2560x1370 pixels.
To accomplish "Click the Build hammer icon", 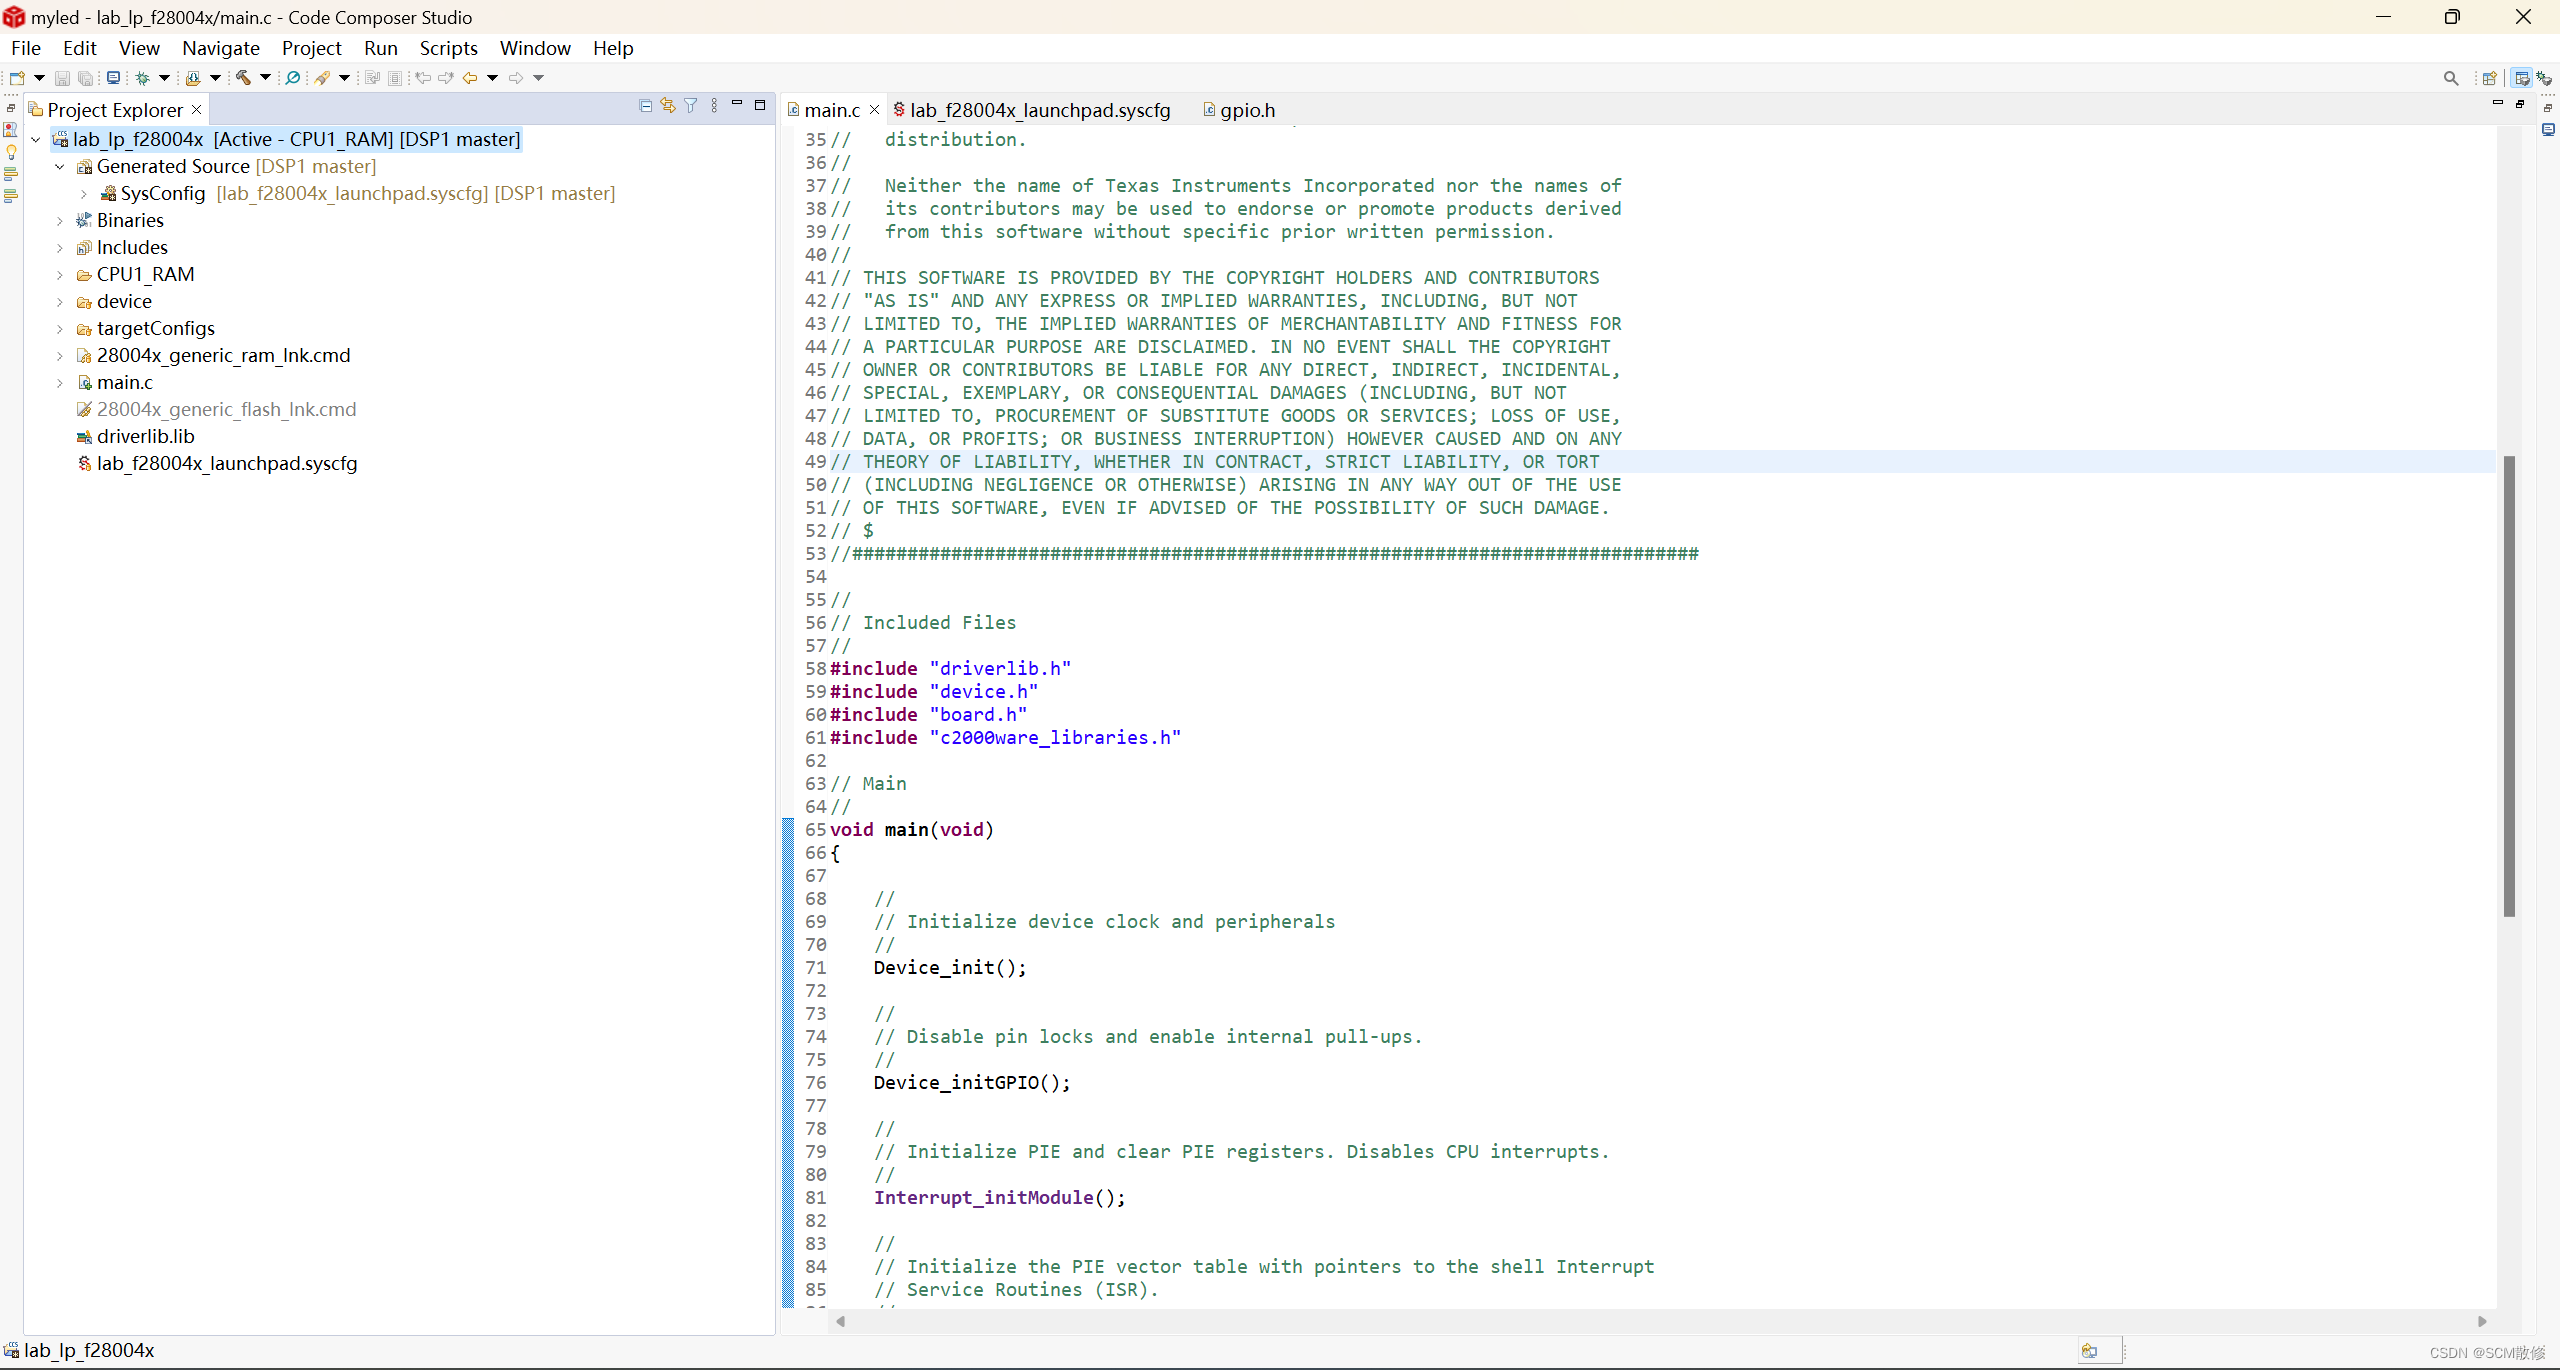I will pos(243,78).
